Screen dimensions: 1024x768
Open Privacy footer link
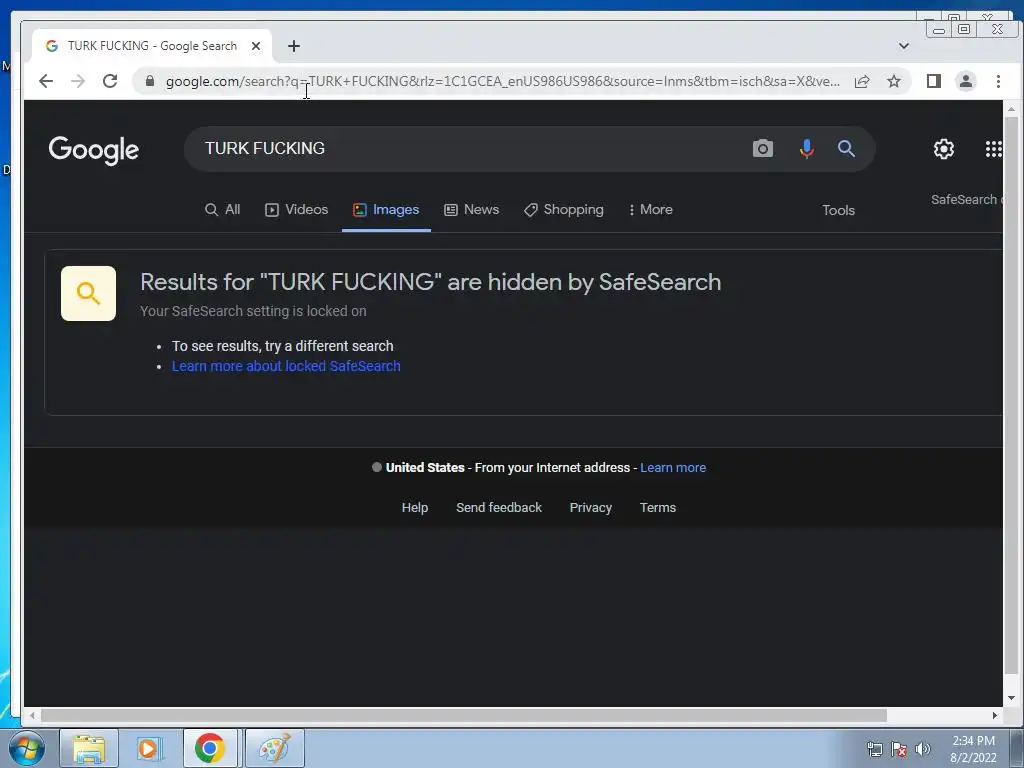point(590,507)
